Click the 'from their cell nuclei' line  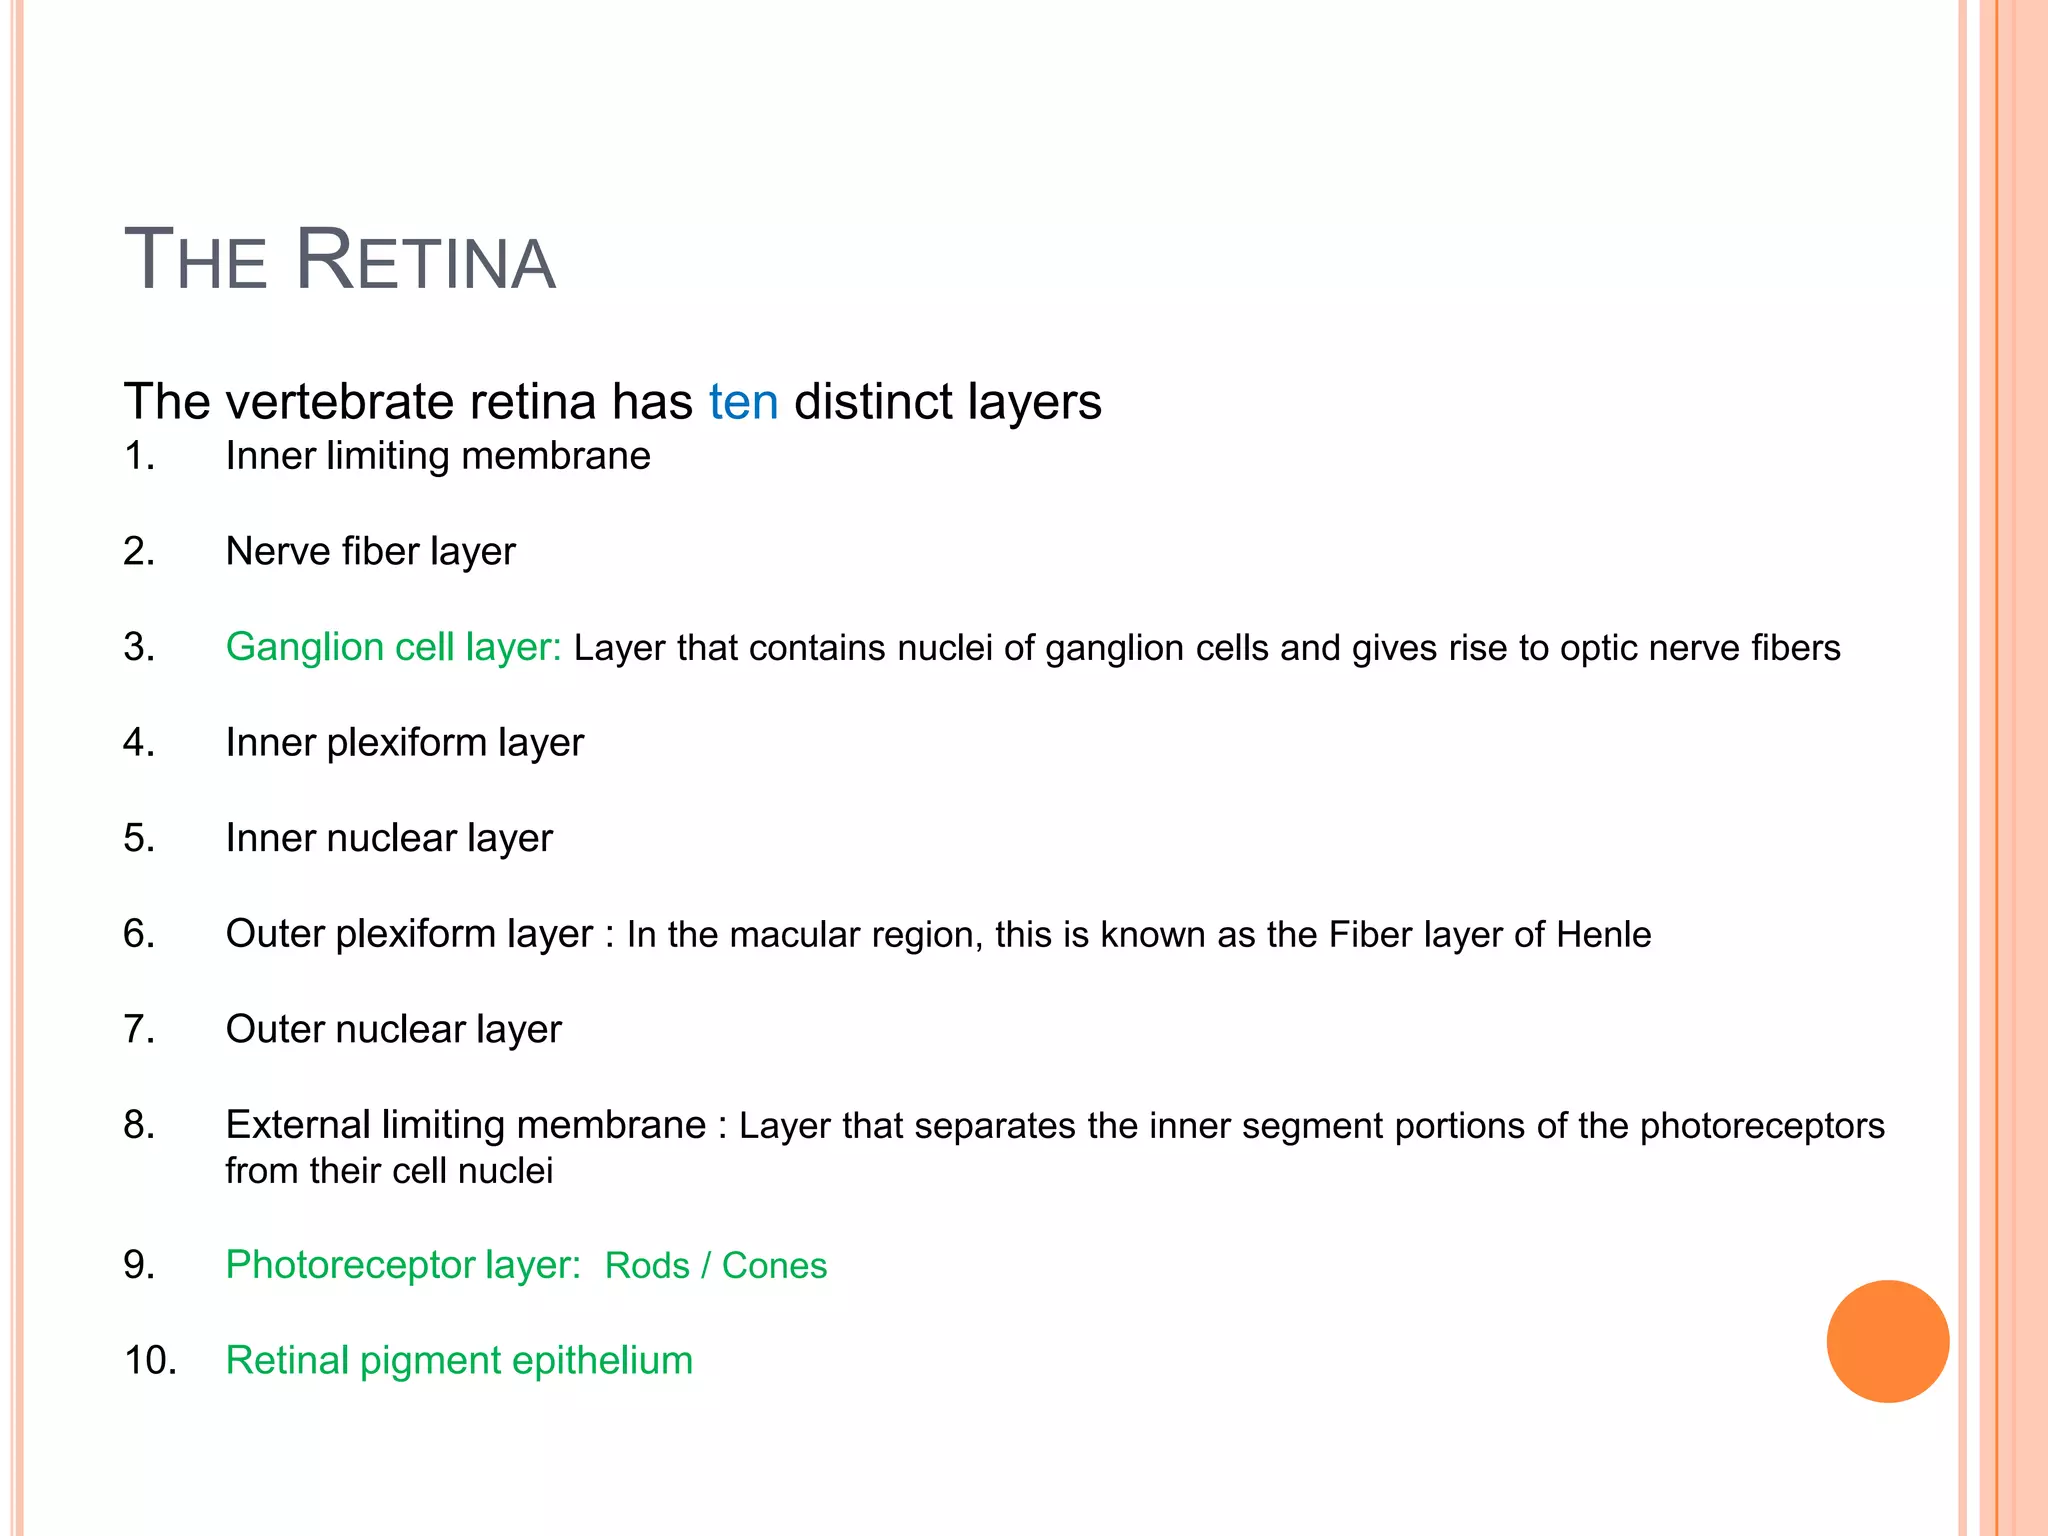point(389,1171)
